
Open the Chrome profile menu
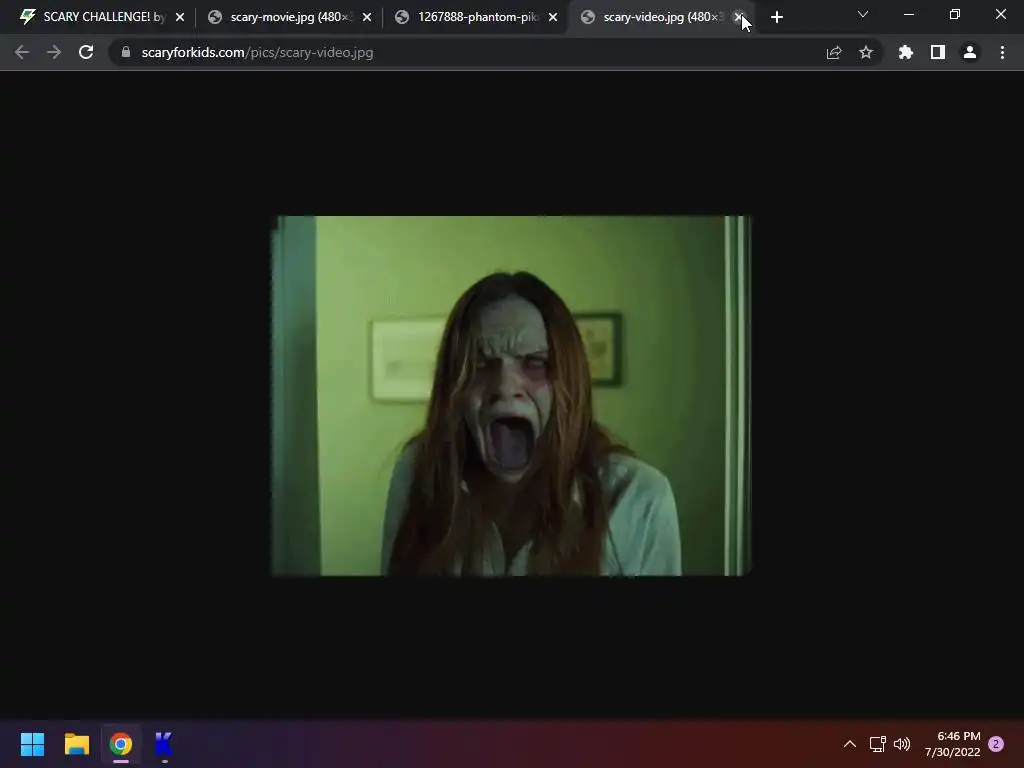(x=970, y=52)
